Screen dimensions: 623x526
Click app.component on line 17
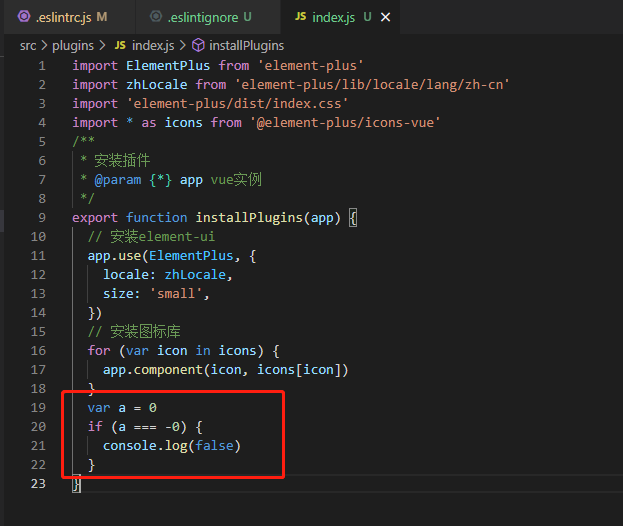tap(153, 370)
